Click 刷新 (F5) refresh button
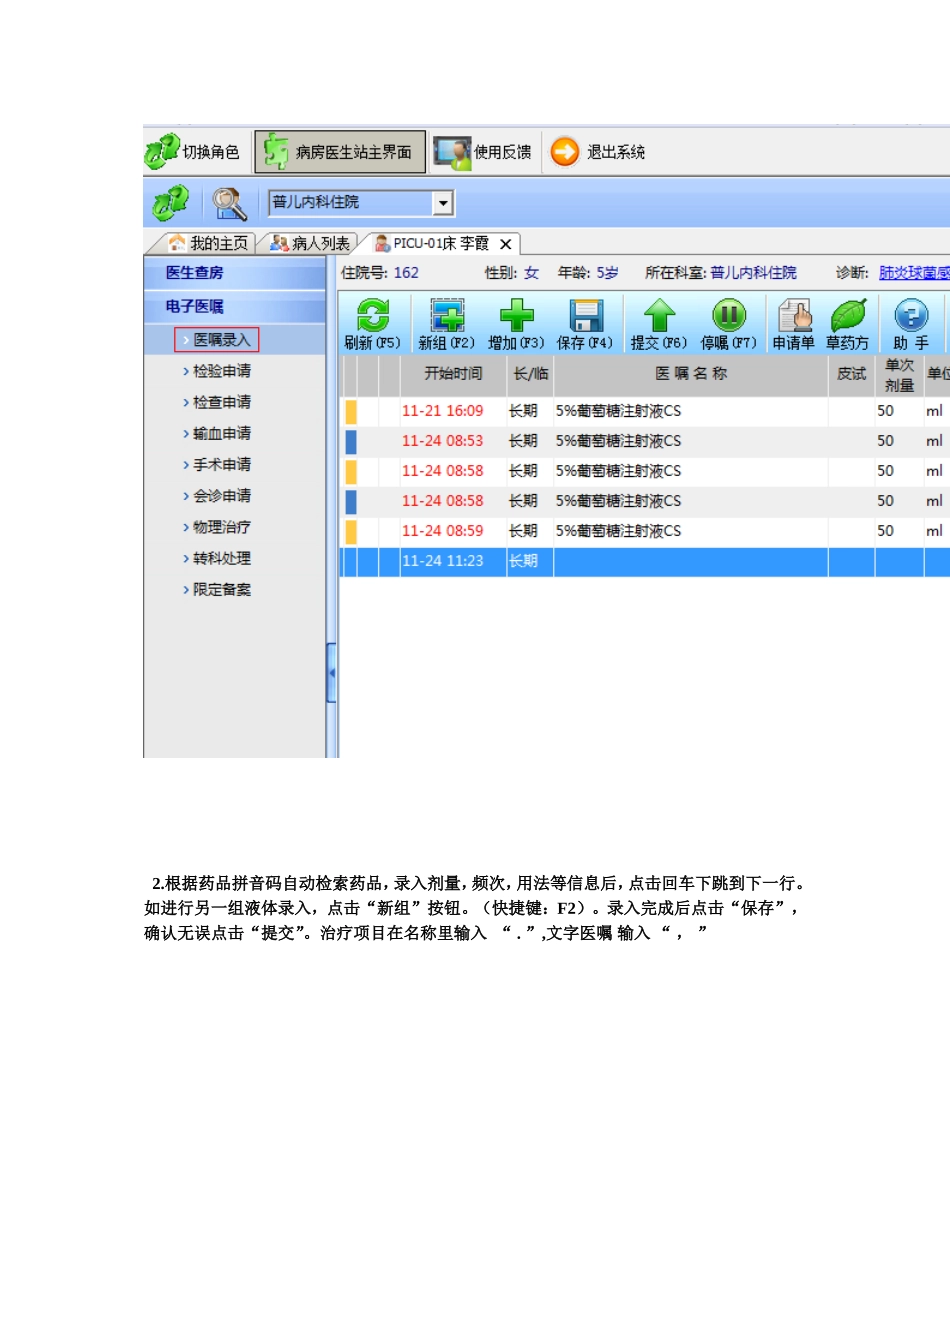Screen dimensions: 950x1344 click(x=372, y=324)
